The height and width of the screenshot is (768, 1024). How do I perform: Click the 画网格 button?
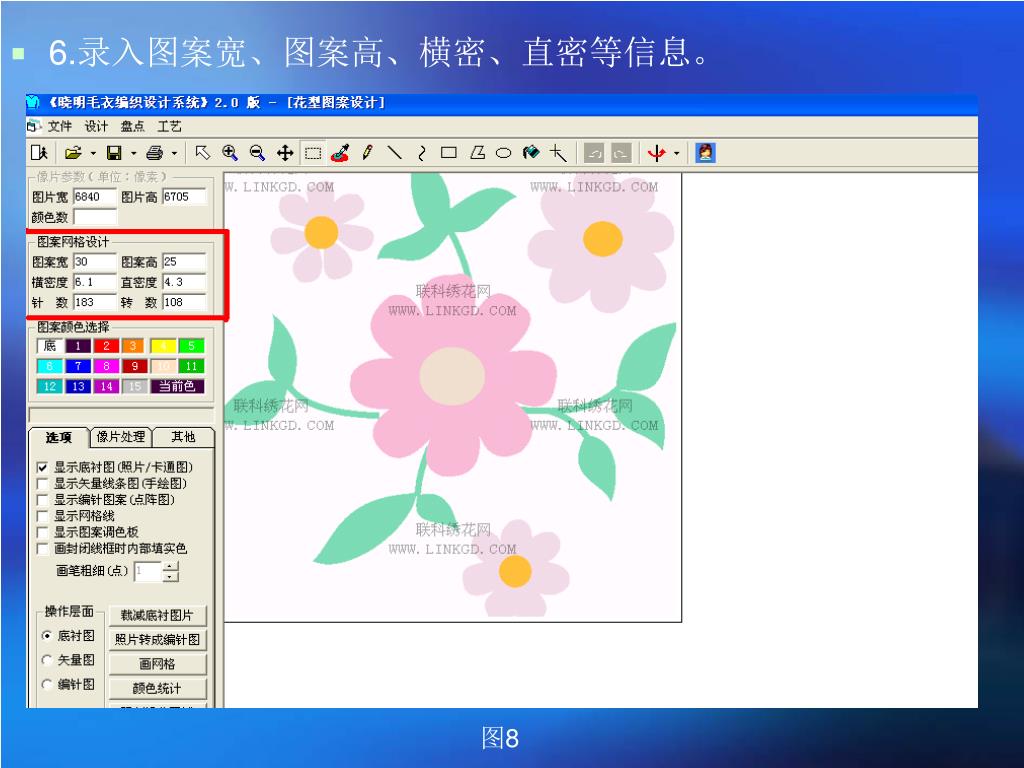pyautogui.click(x=157, y=664)
